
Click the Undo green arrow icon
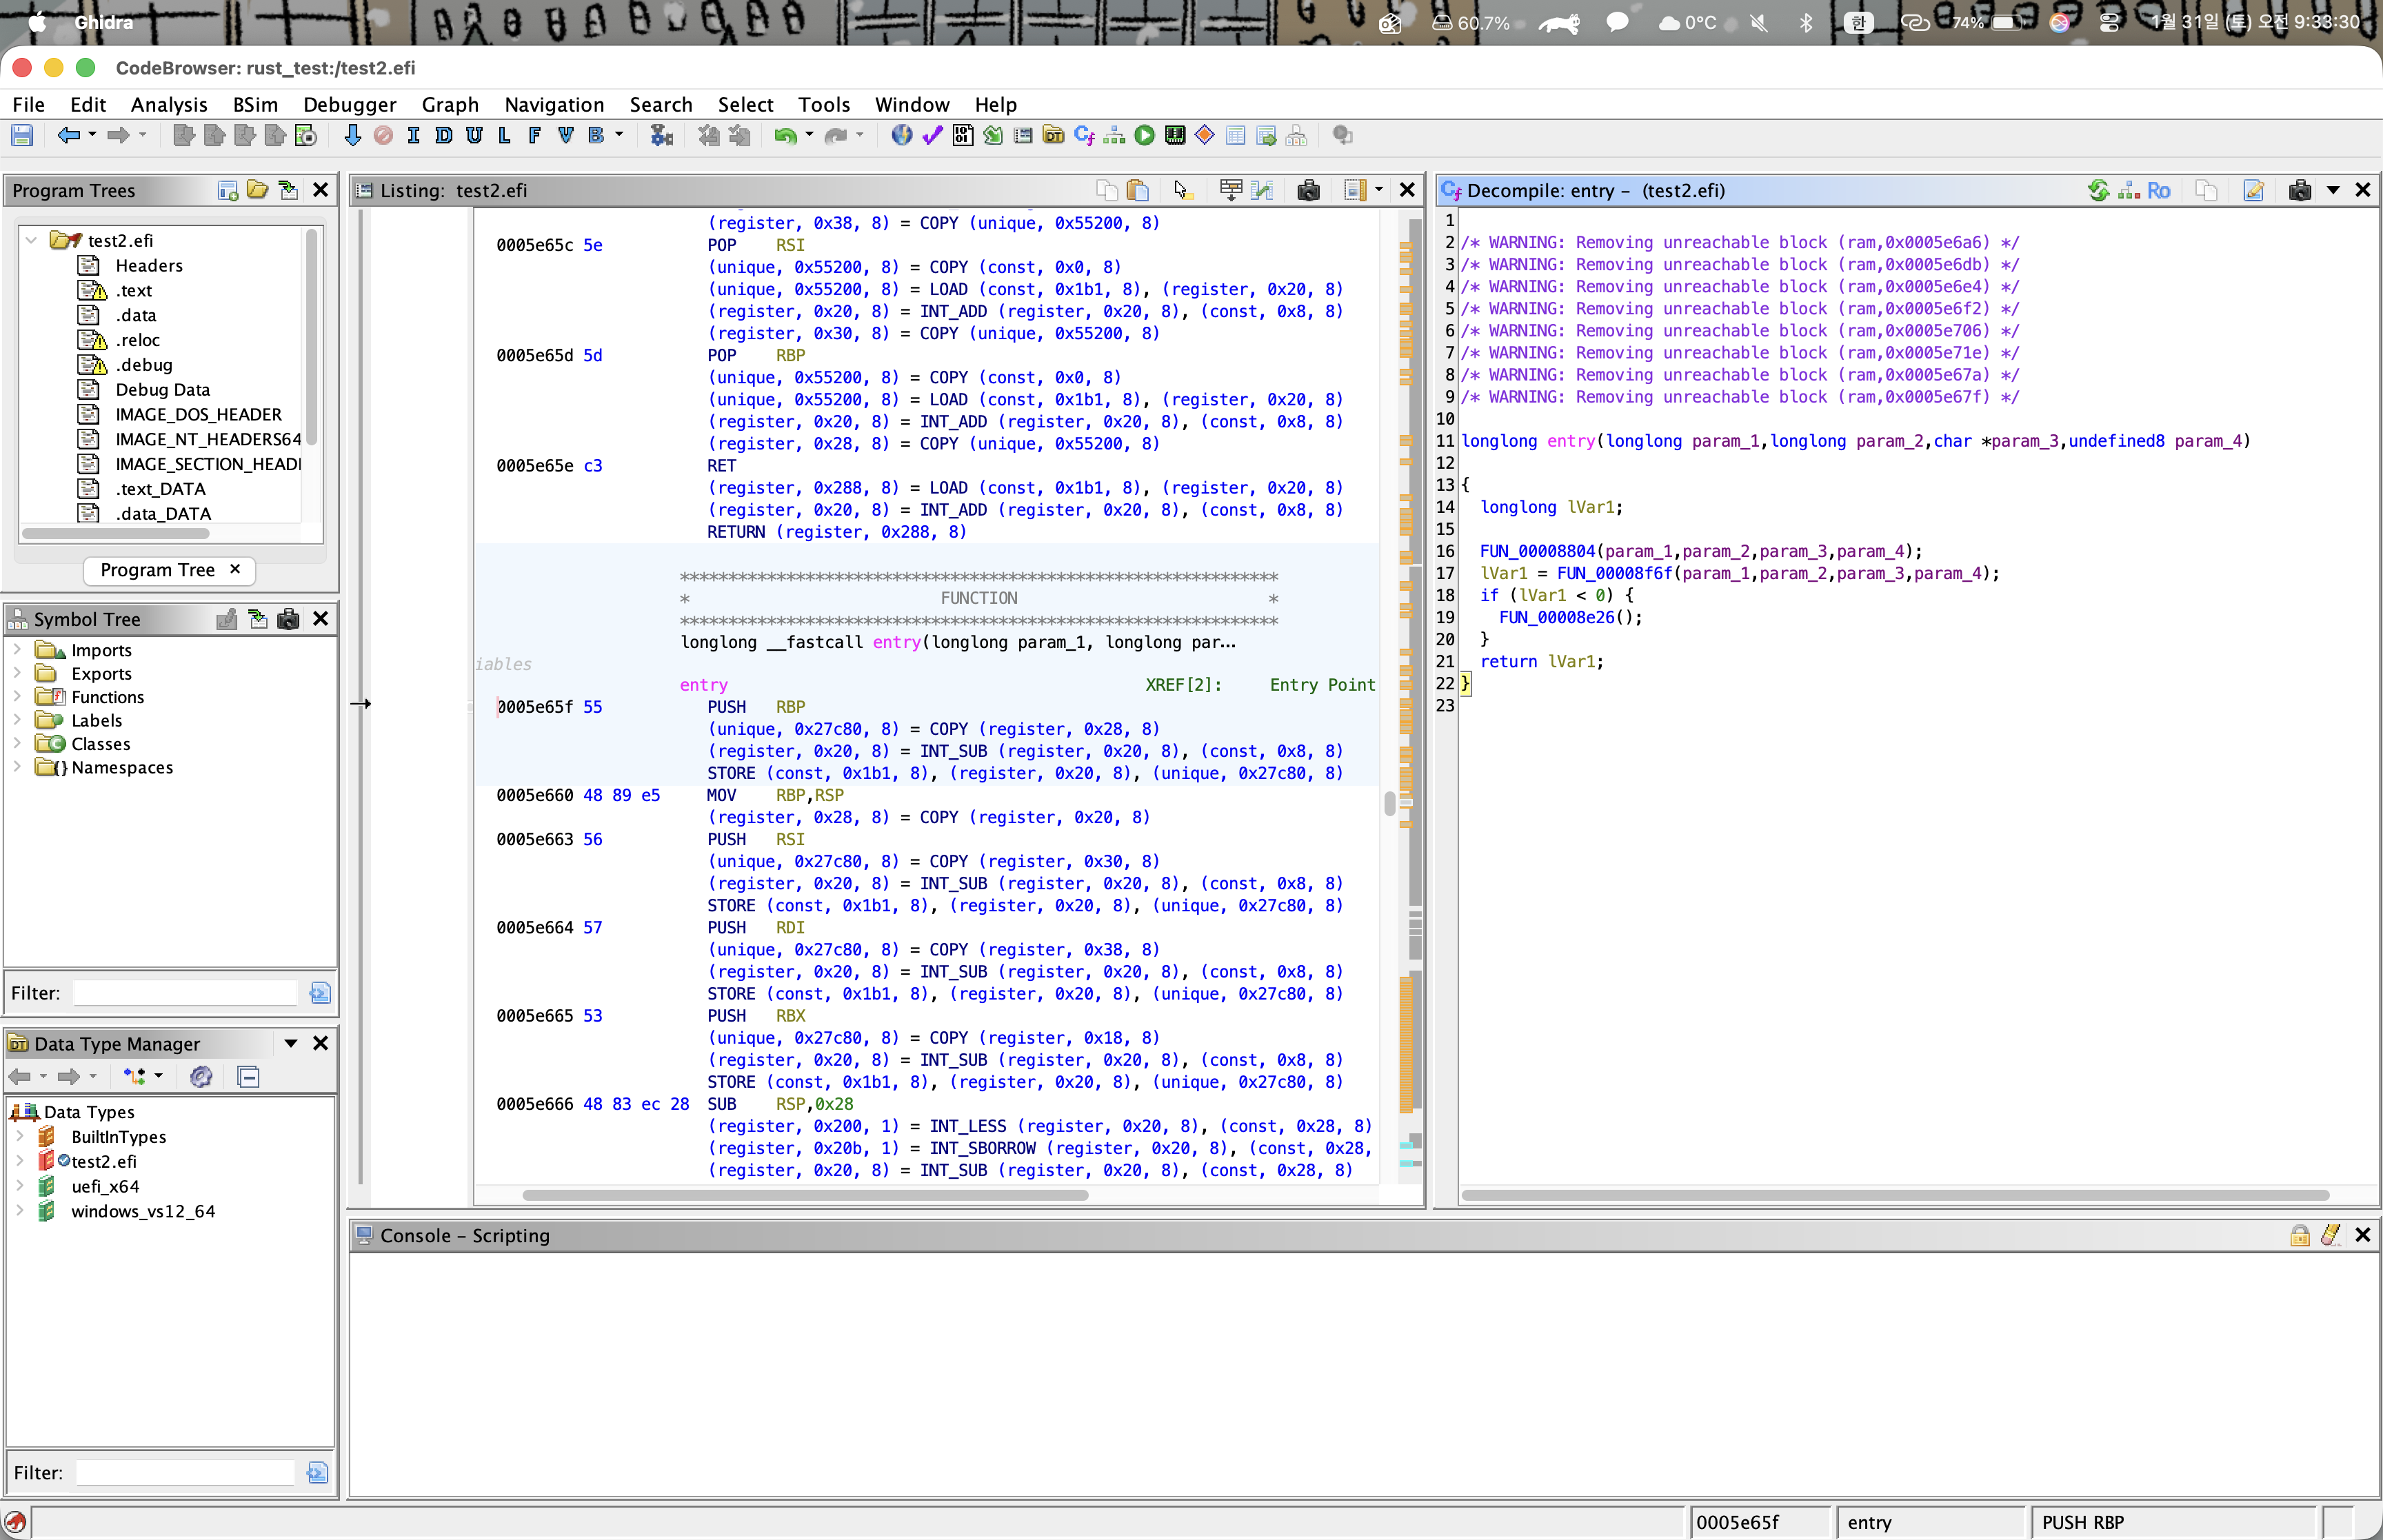click(785, 136)
